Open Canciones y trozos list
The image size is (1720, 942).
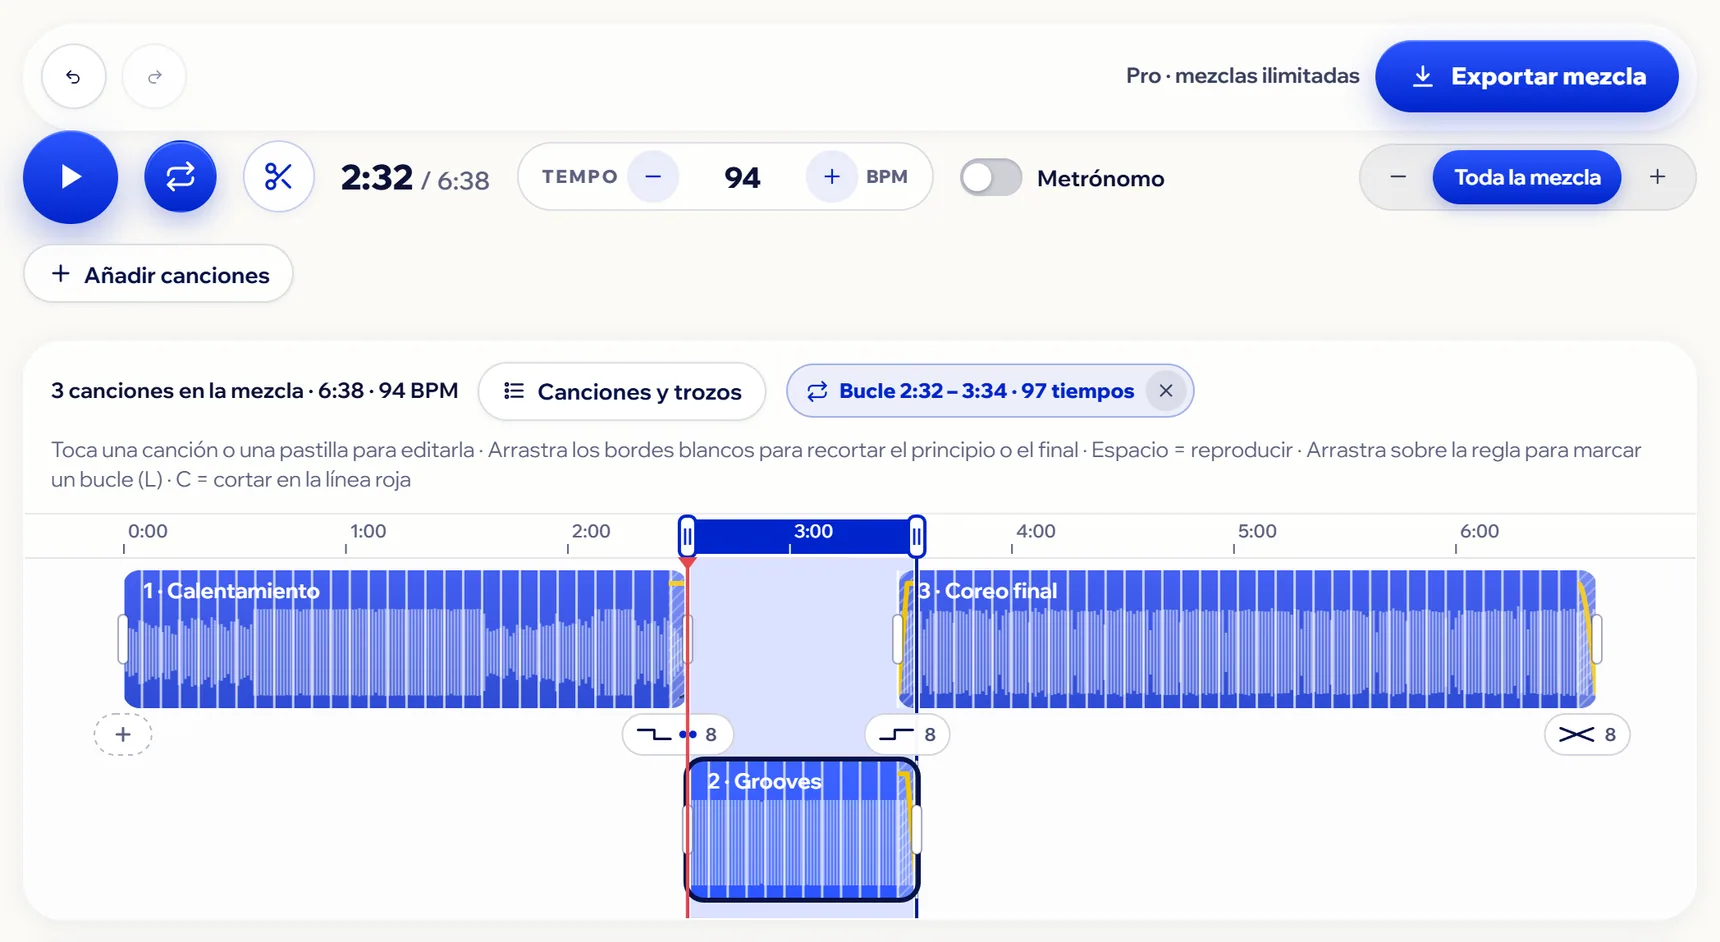(x=622, y=391)
